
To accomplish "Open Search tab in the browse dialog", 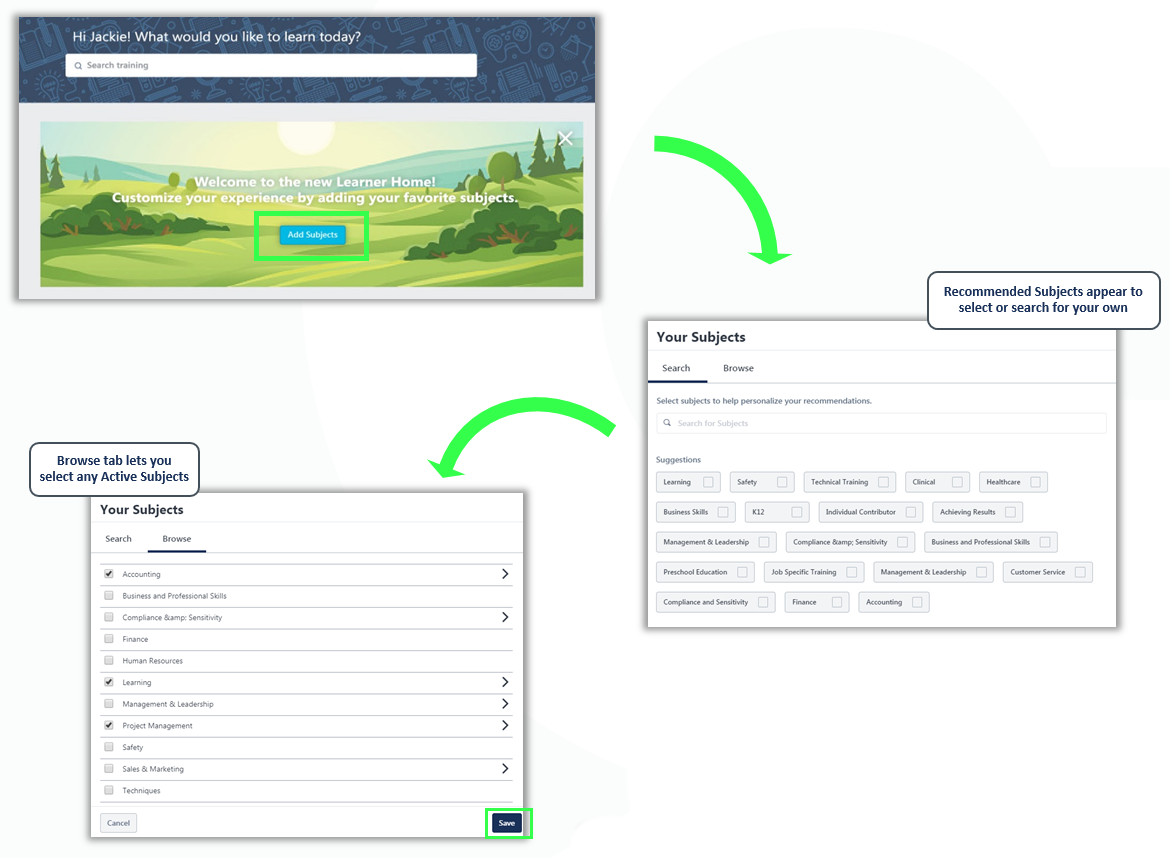I will pyautogui.click(x=118, y=539).
